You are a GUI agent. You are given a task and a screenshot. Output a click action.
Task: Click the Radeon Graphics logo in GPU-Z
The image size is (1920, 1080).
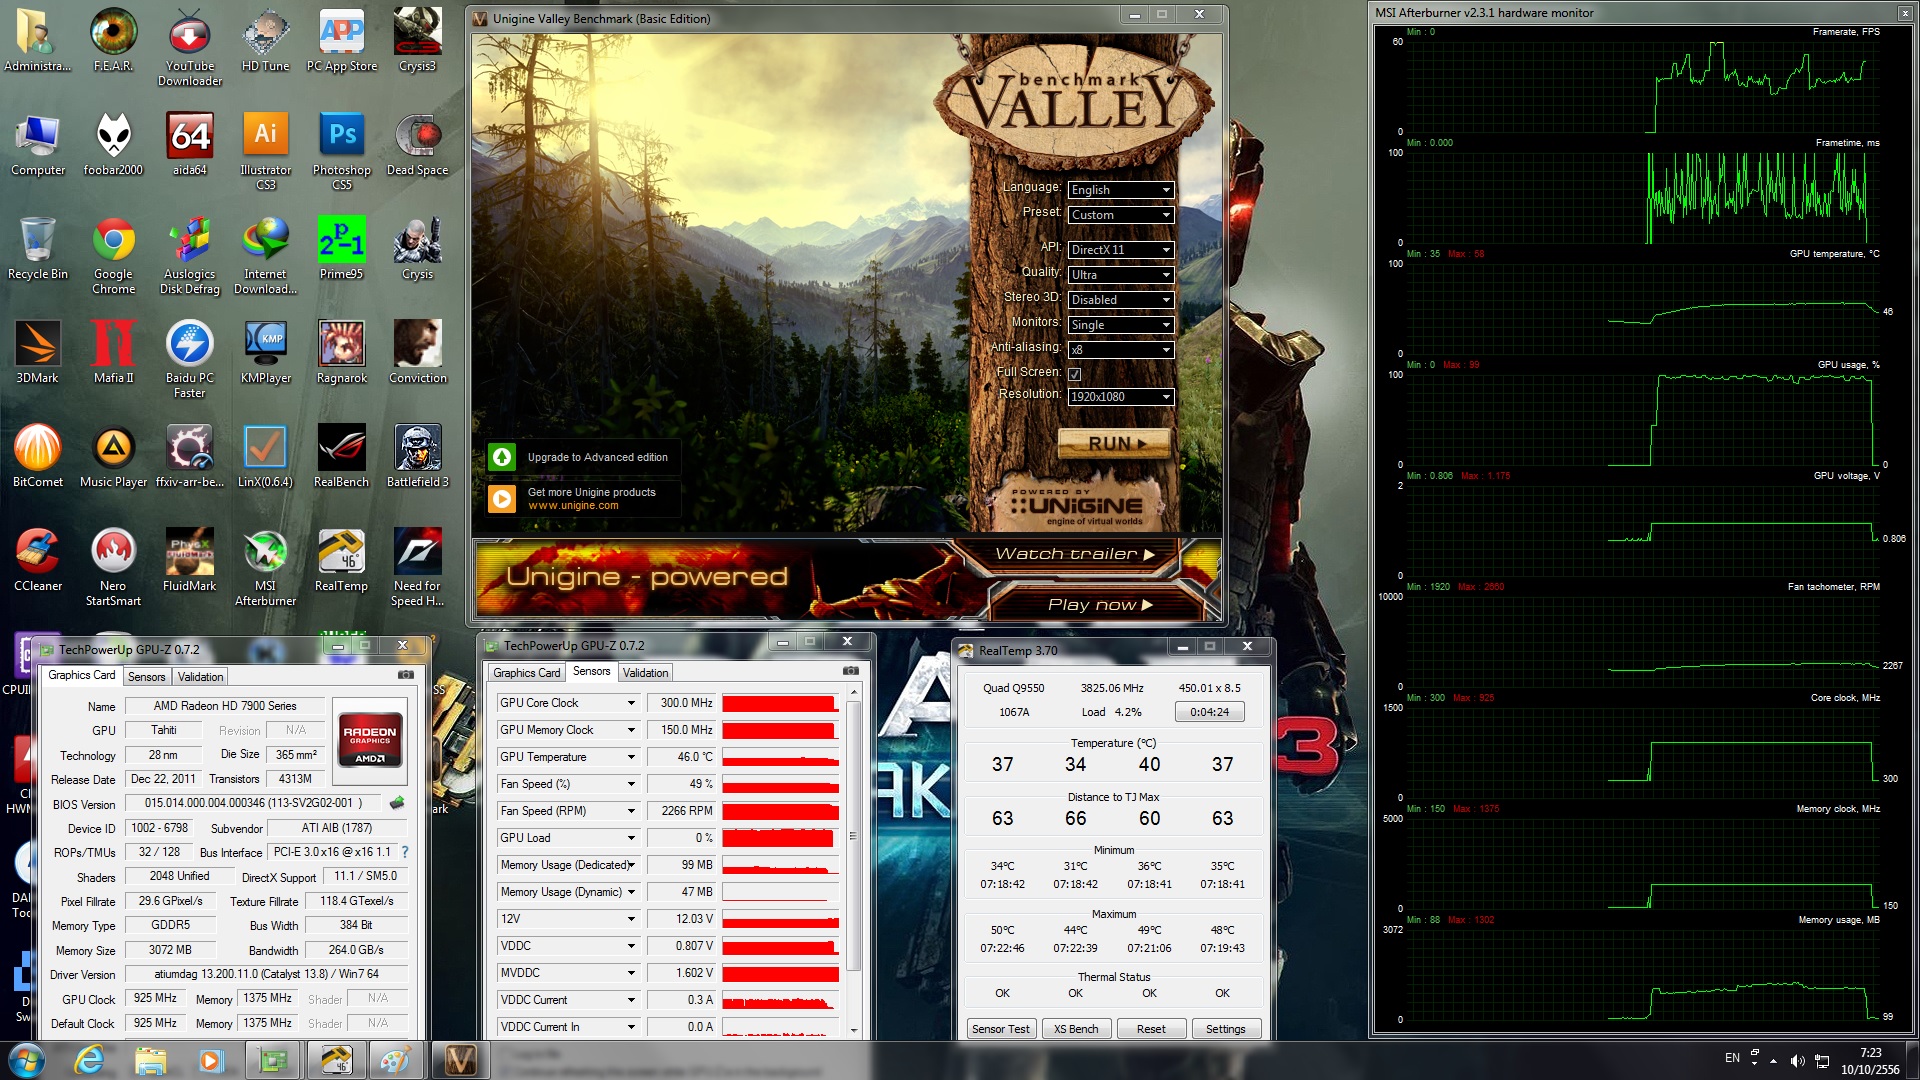[370, 739]
